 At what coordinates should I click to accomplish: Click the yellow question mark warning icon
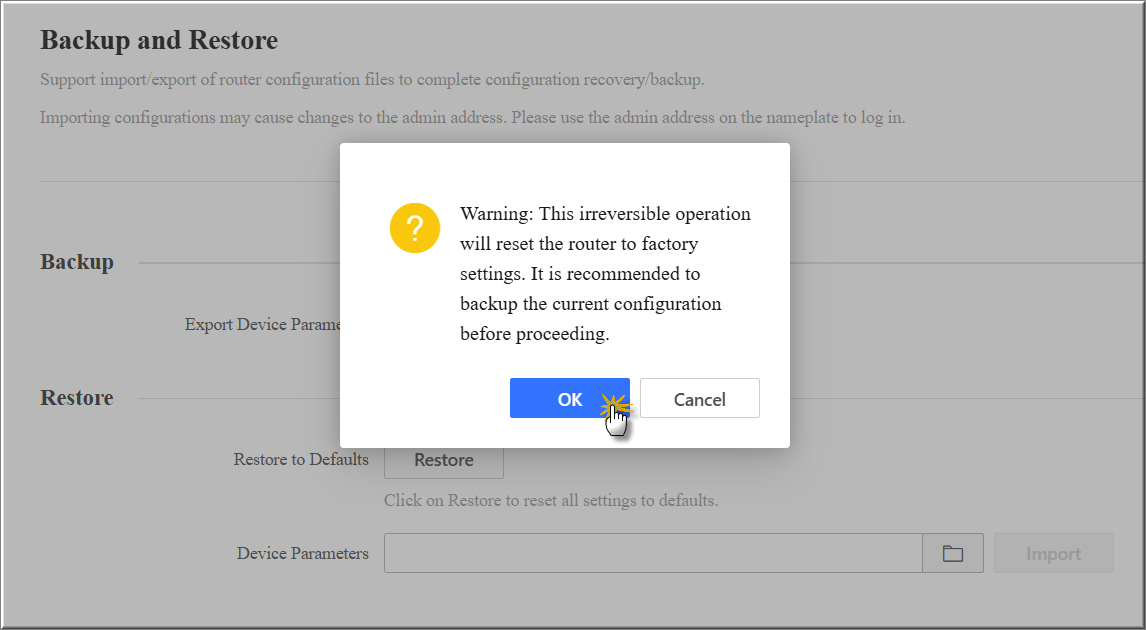(x=414, y=228)
